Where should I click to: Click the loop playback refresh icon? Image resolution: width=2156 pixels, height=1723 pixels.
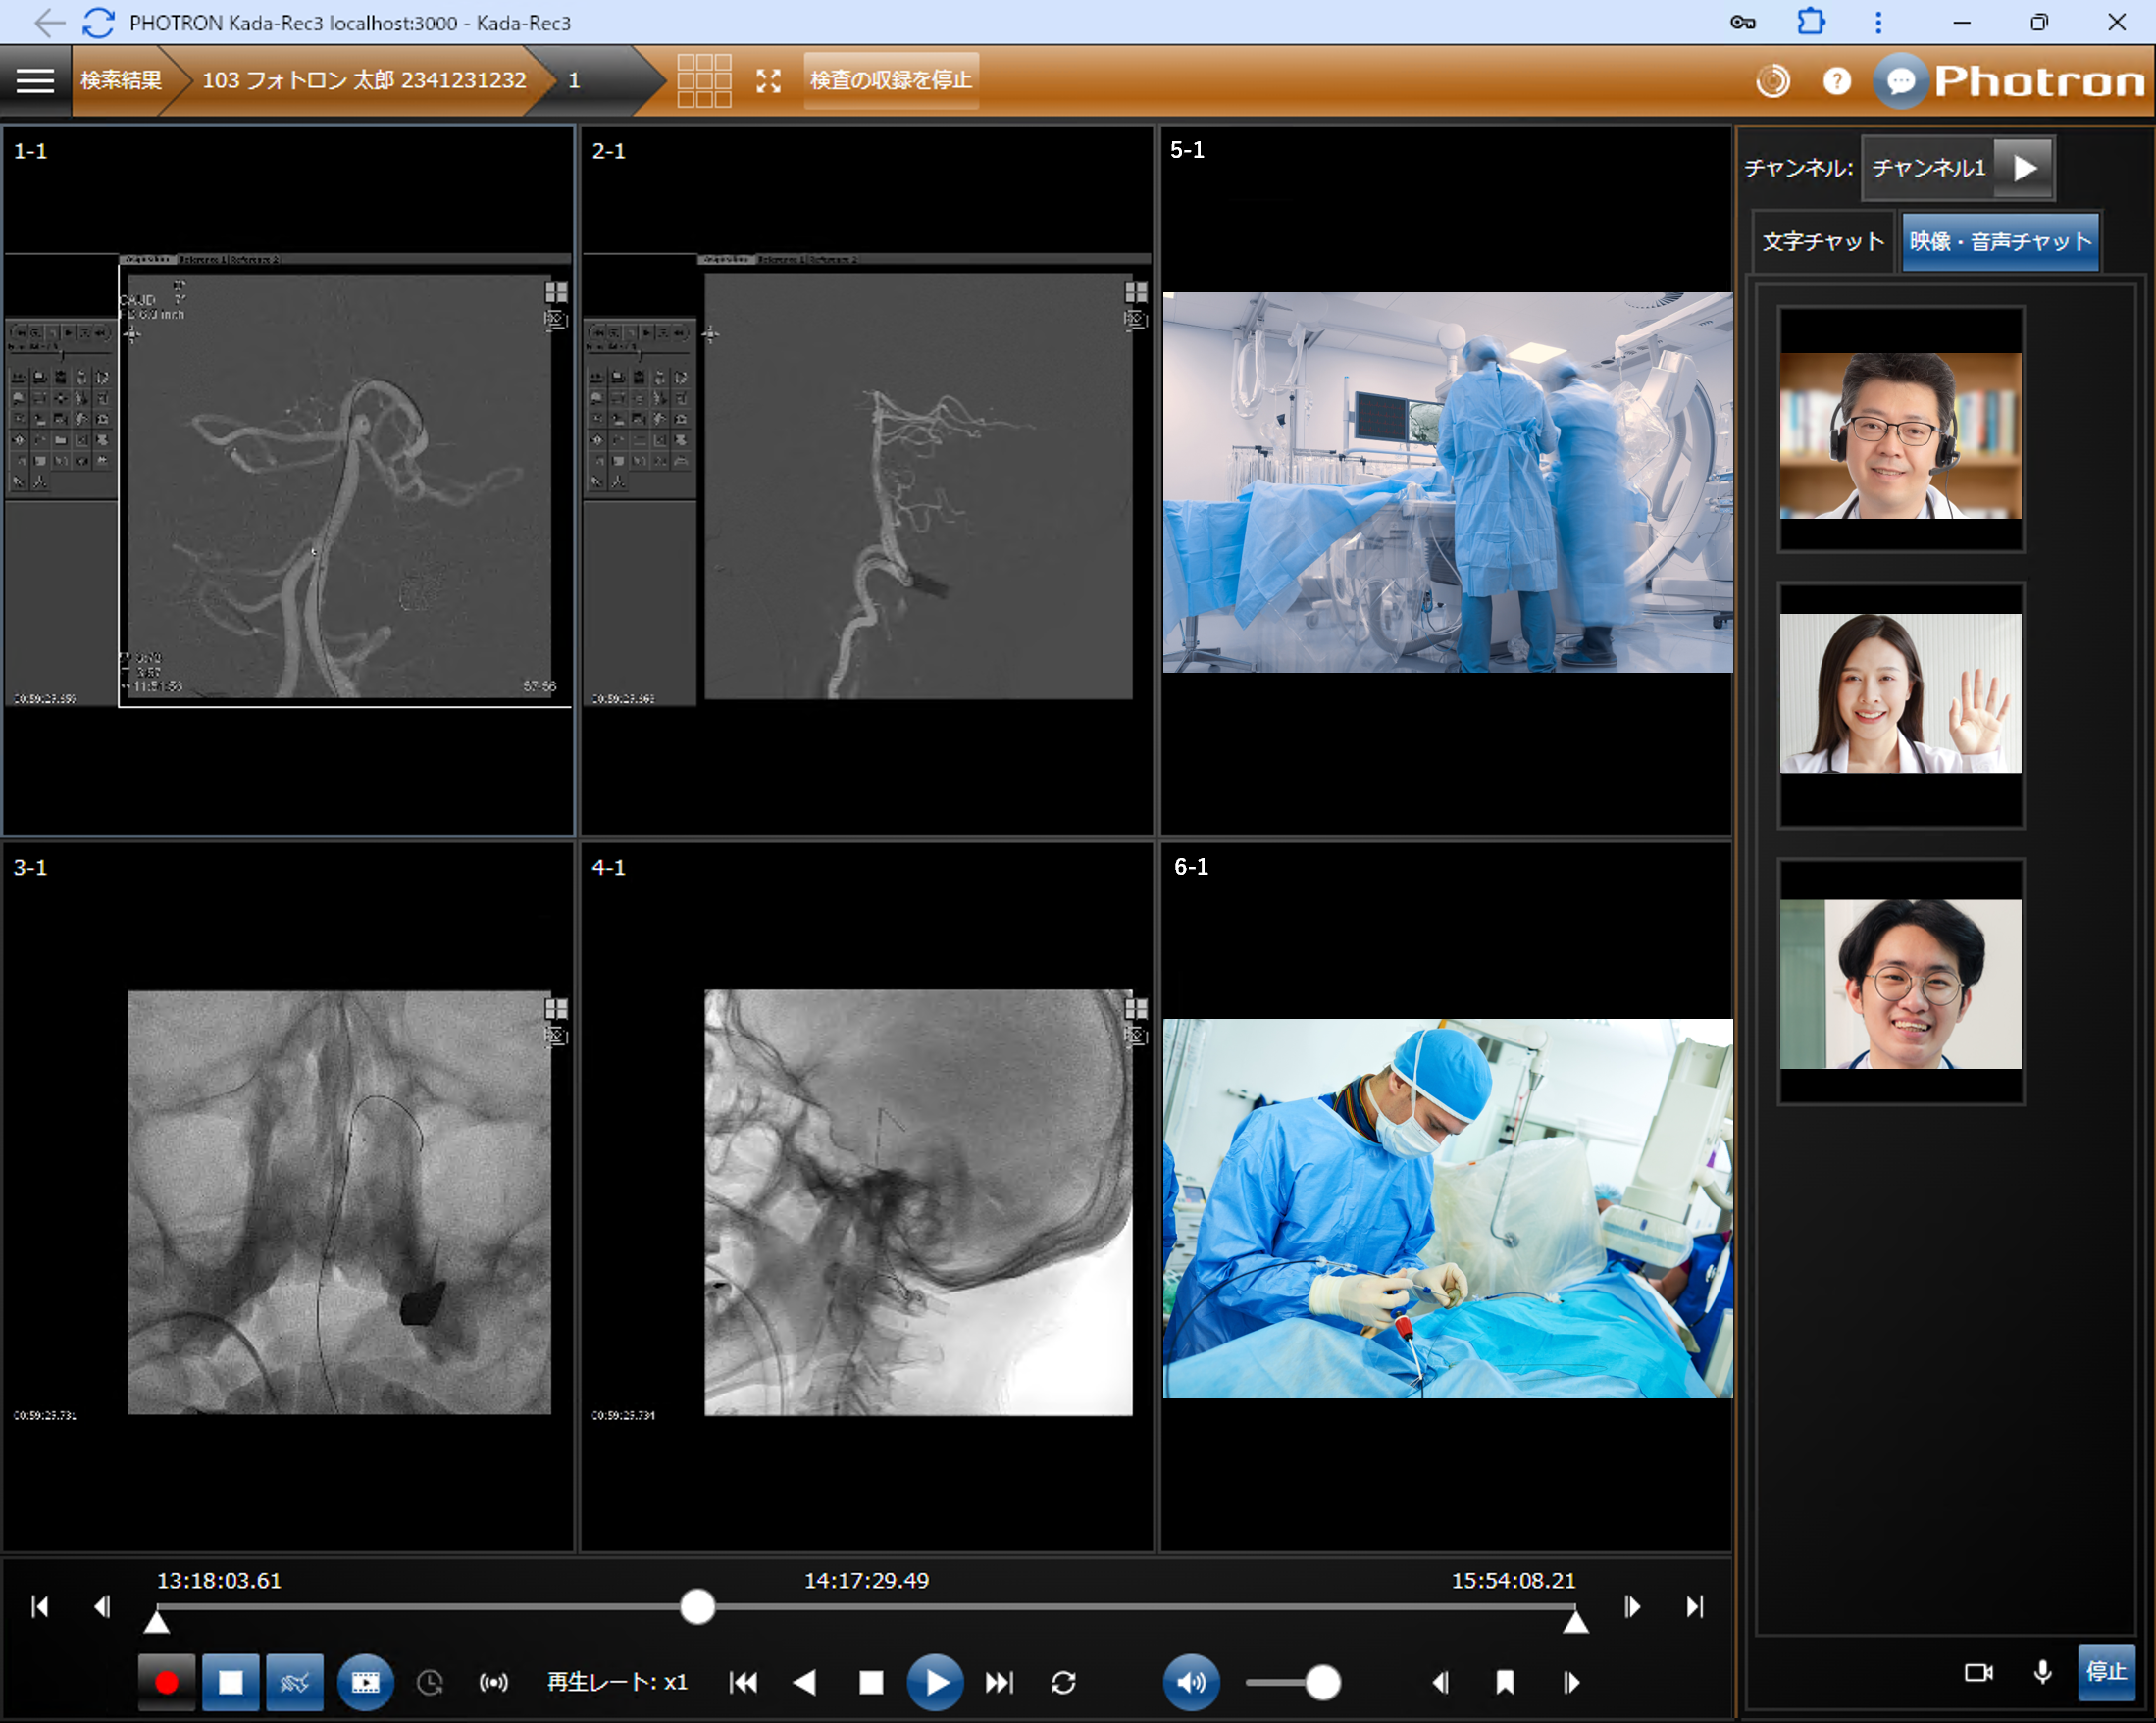tap(1063, 1682)
